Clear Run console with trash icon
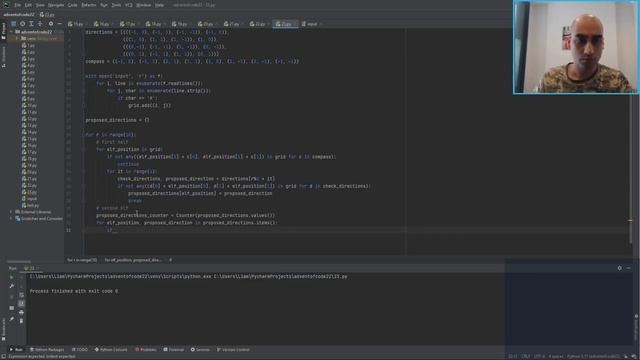This screenshot has height=360, width=640. point(21,321)
